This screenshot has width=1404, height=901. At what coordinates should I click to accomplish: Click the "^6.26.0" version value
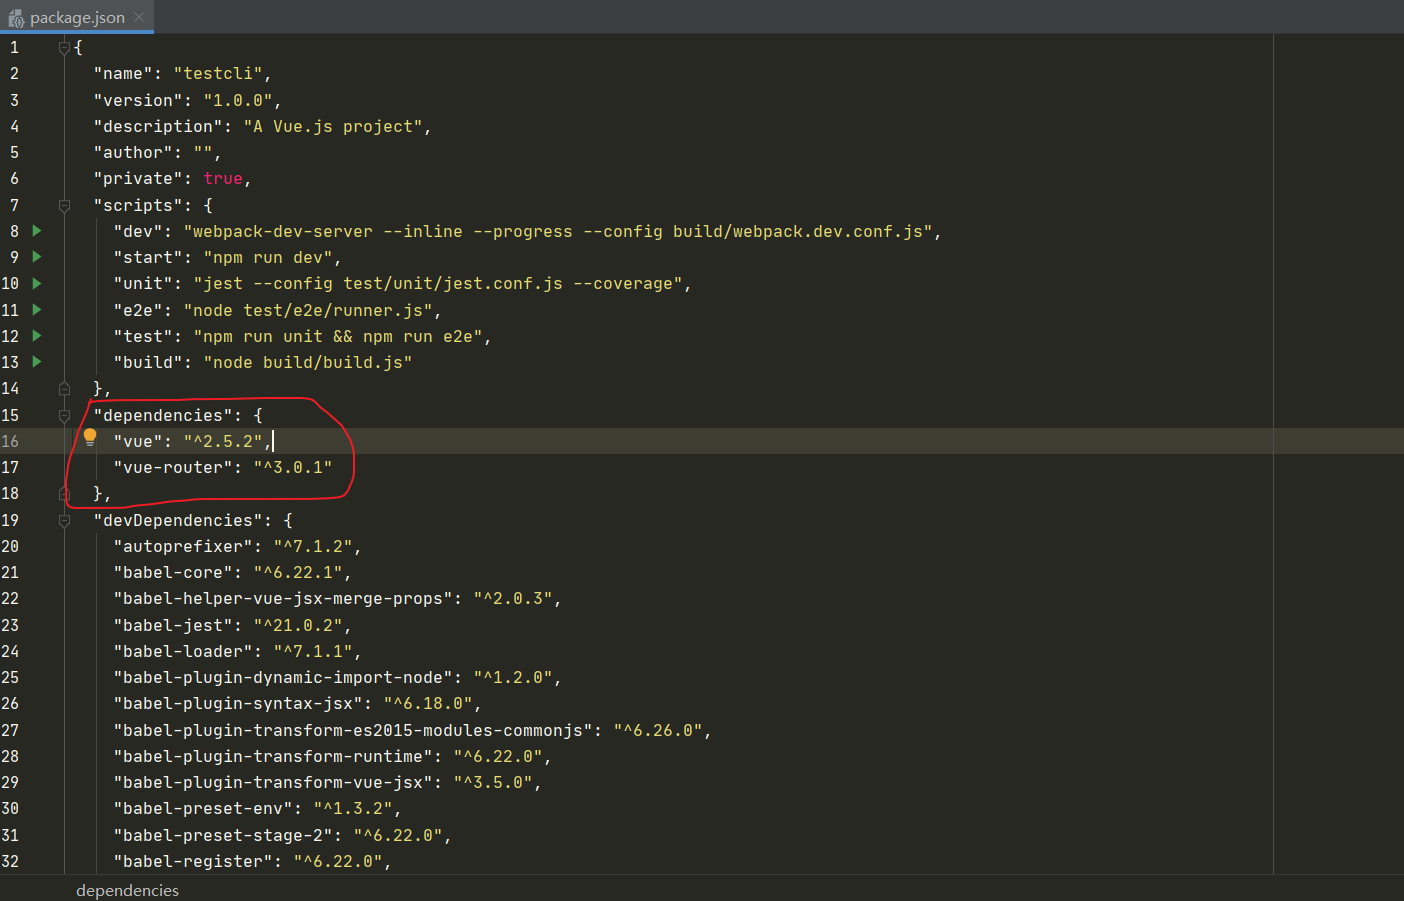658,730
